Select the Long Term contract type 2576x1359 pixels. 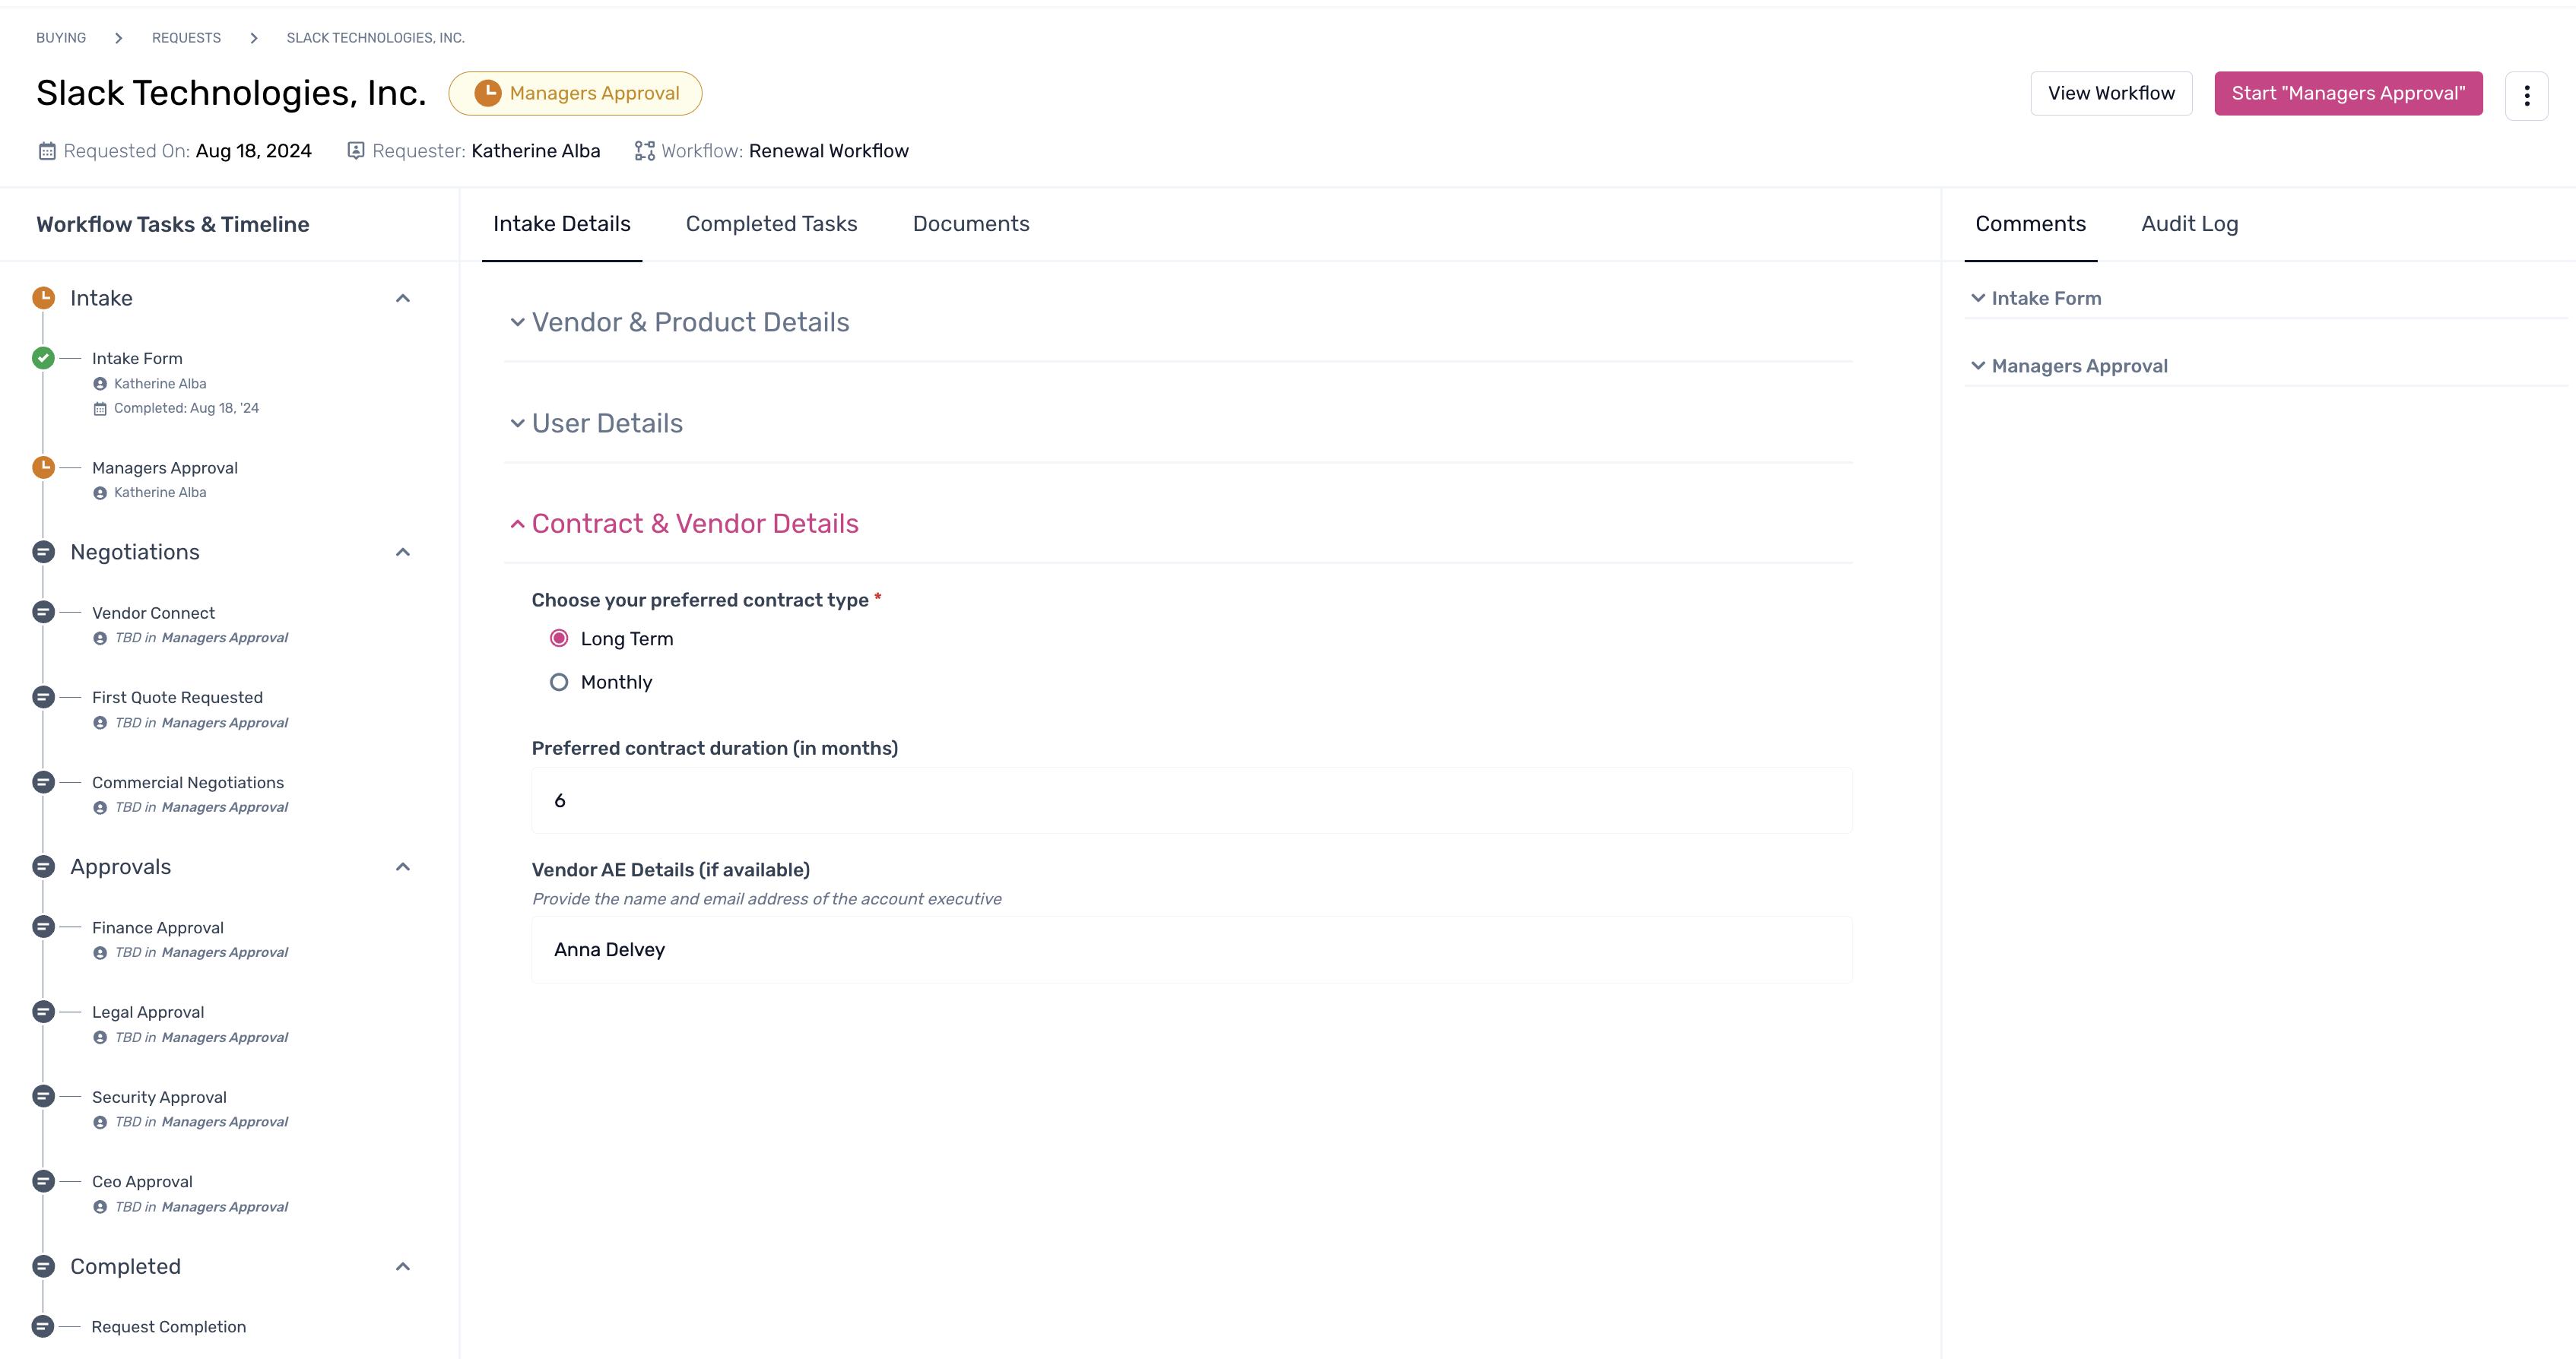click(x=559, y=638)
